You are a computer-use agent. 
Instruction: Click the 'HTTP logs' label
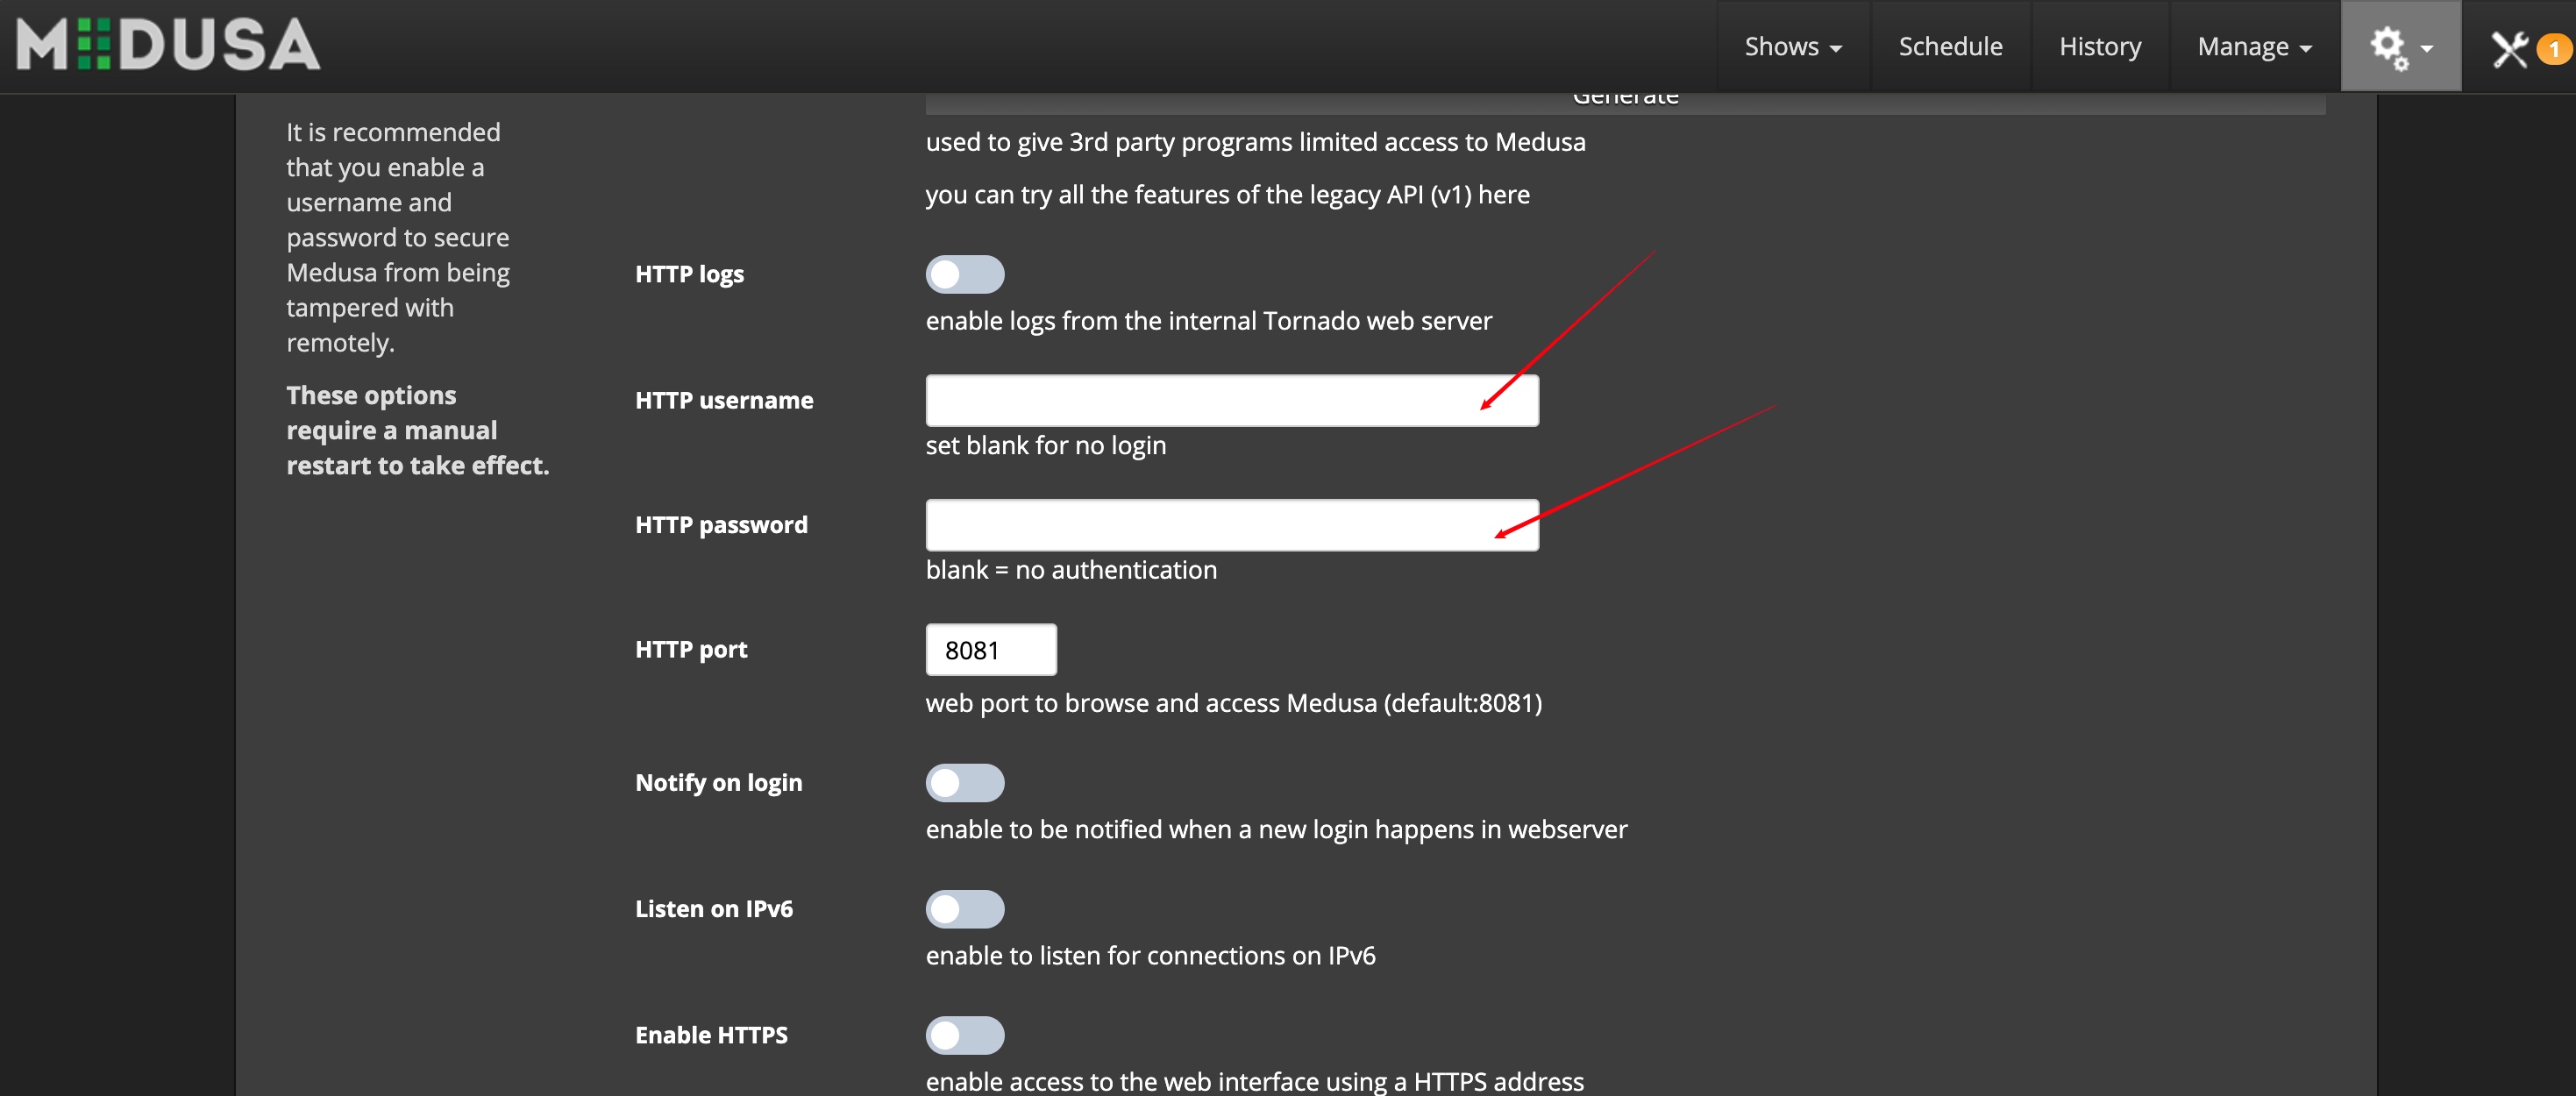coord(689,274)
